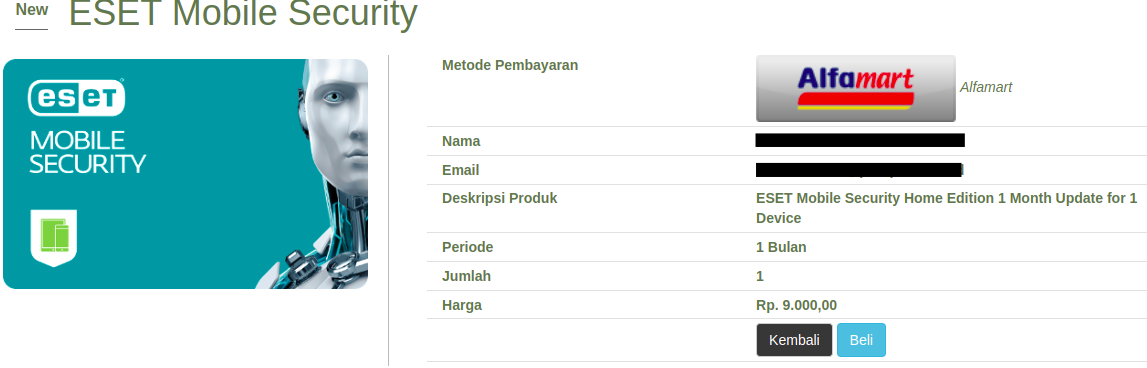Select the Alfamart payment logo

click(x=856, y=88)
